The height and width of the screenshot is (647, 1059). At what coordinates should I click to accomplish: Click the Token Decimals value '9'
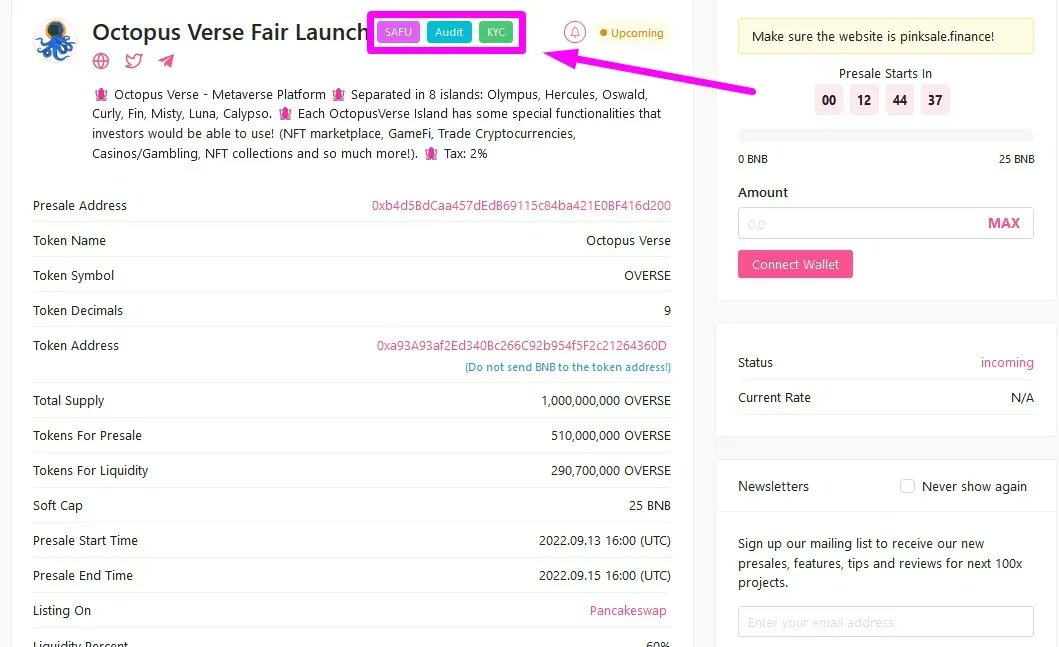click(667, 311)
